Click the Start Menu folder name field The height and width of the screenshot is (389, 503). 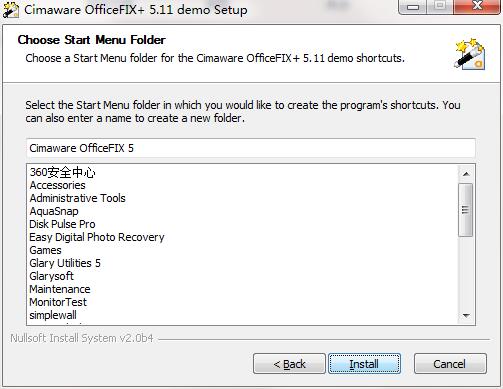251,148
